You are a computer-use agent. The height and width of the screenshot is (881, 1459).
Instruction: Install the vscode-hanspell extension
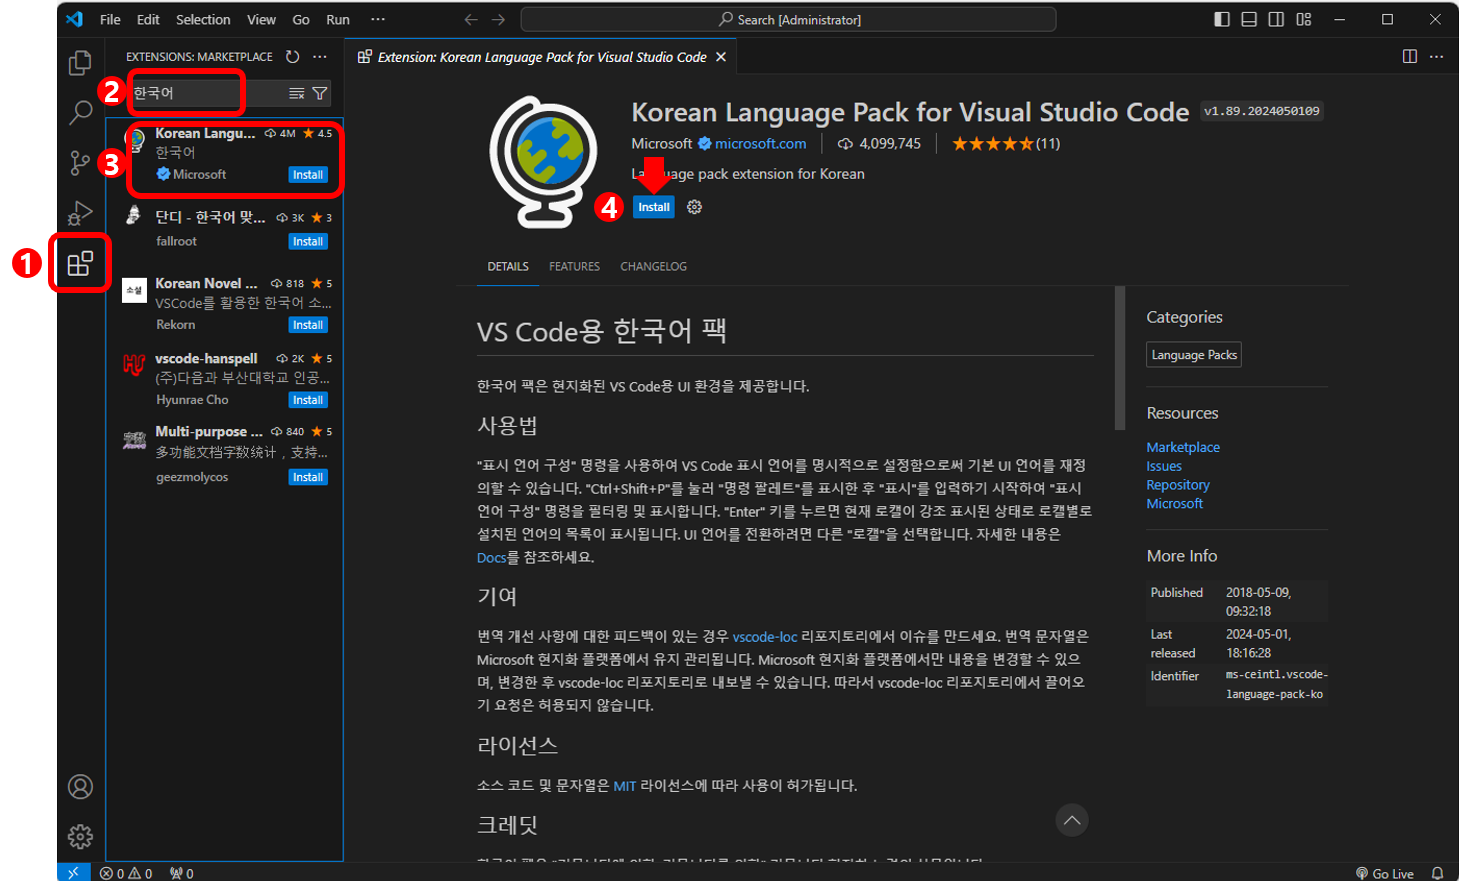coord(308,400)
